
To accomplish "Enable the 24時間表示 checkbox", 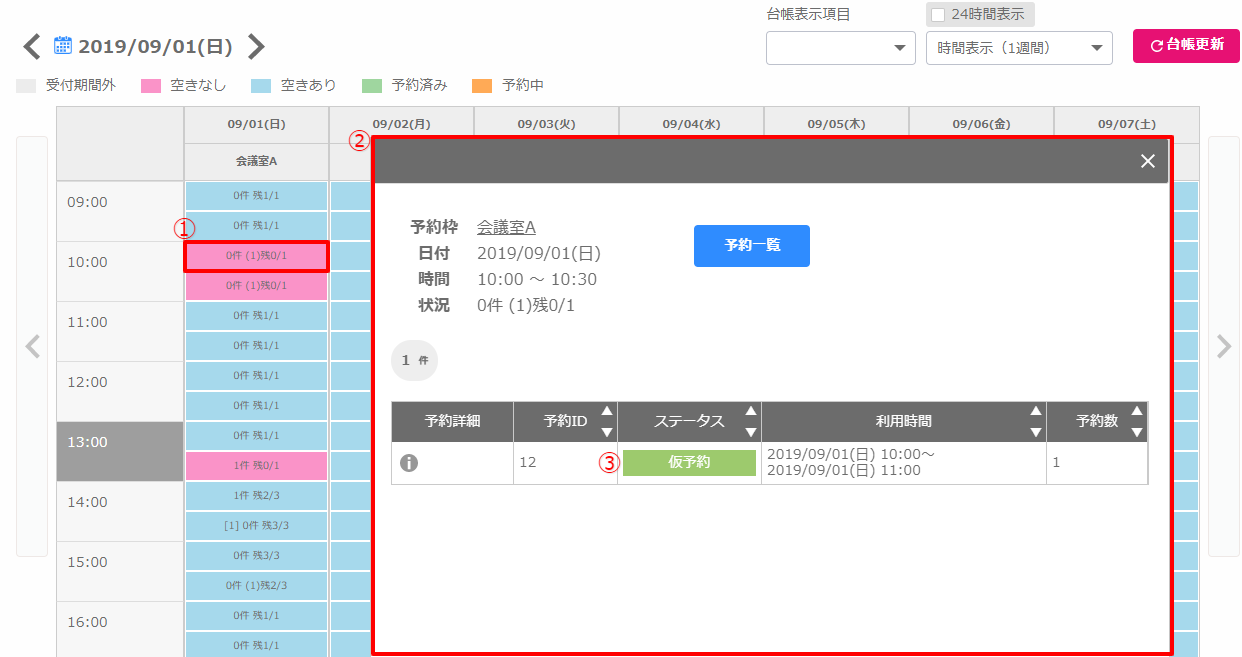I will tap(938, 15).
